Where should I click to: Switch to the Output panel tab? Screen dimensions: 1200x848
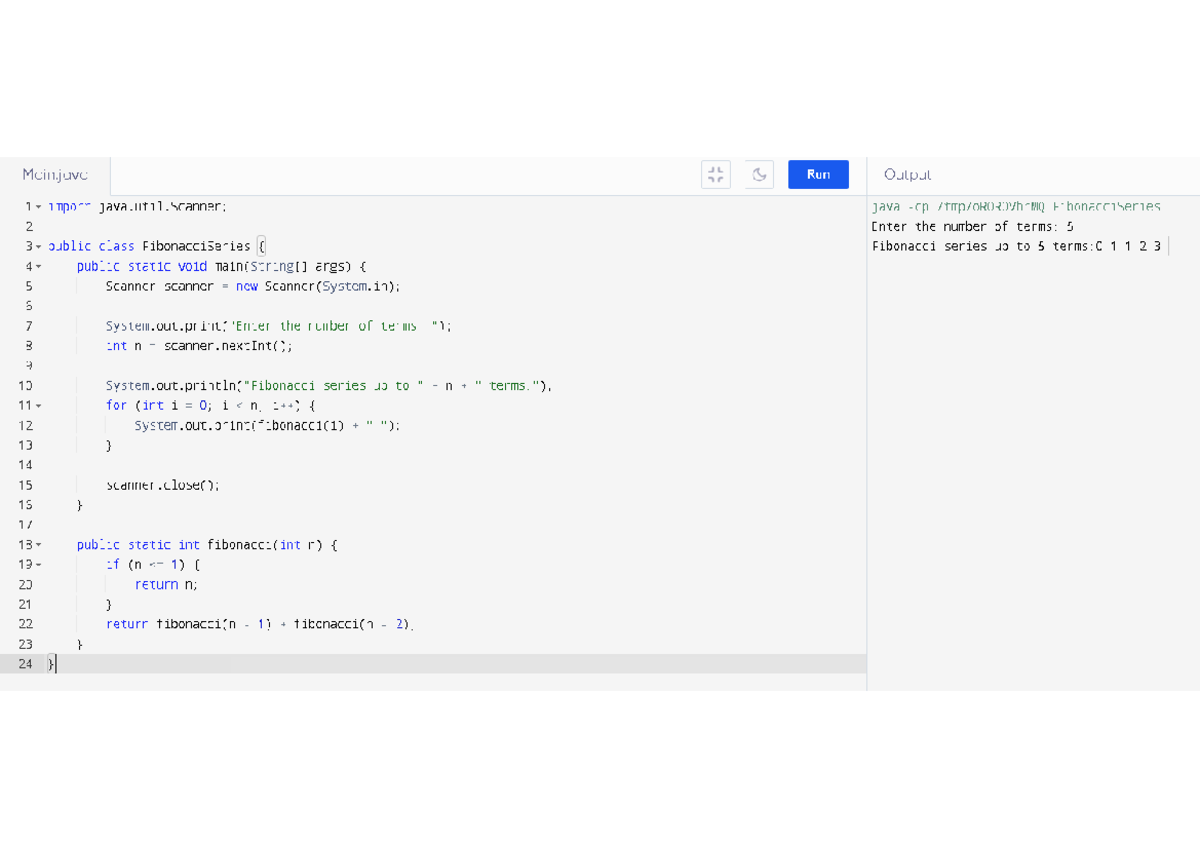pos(907,174)
